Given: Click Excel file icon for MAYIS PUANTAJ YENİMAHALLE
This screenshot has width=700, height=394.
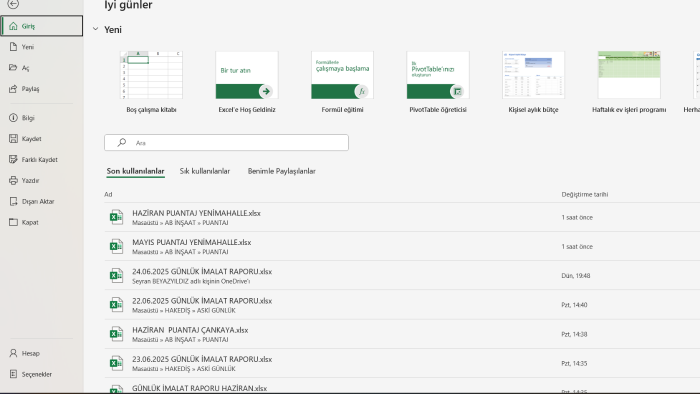Looking at the screenshot, I should tap(116, 246).
